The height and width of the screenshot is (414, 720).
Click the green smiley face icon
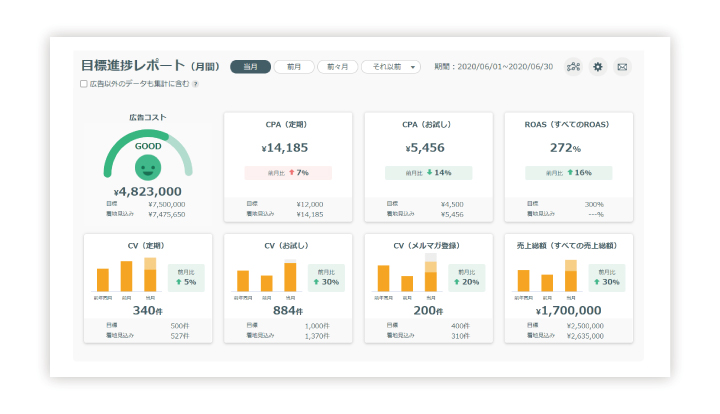click(x=148, y=166)
